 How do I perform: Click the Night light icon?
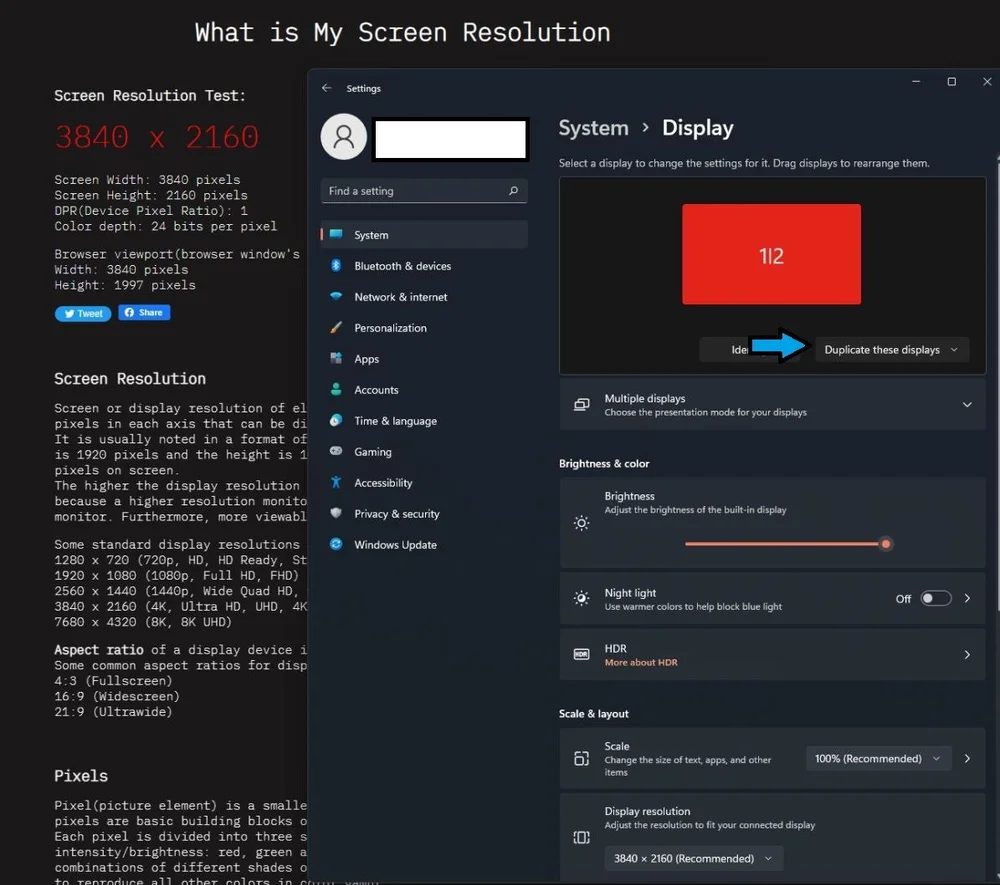582,598
